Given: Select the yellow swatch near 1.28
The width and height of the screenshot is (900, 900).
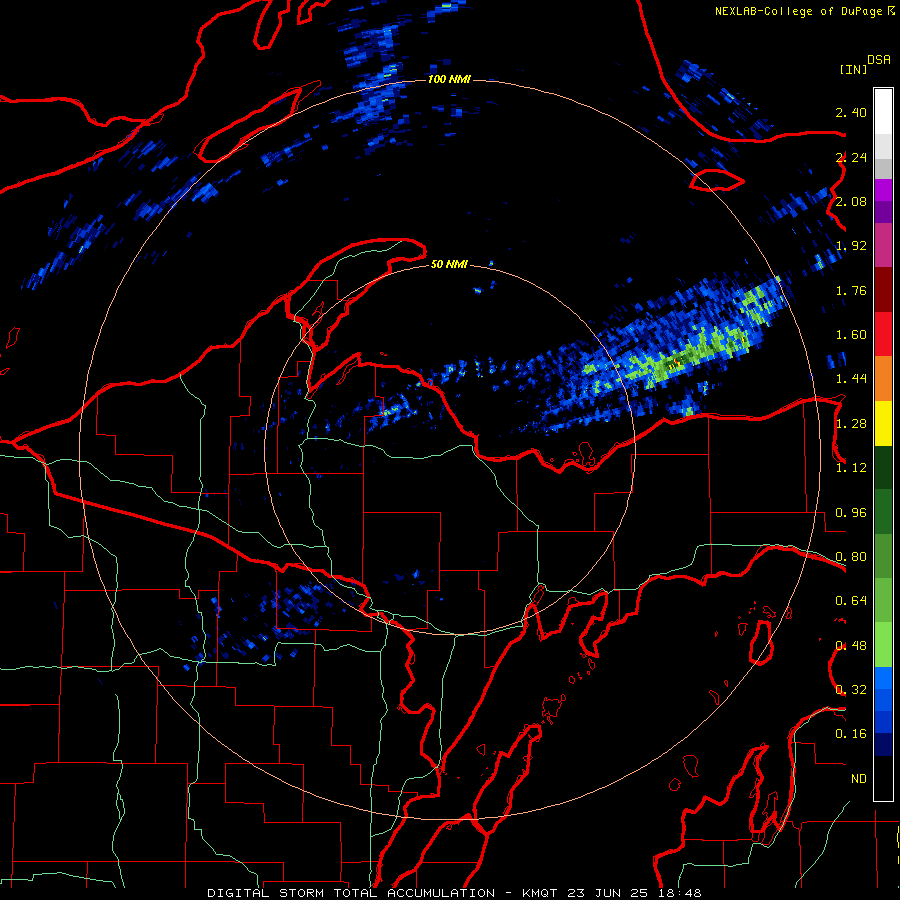Looking at the screenshot, I should pos(883,423).
